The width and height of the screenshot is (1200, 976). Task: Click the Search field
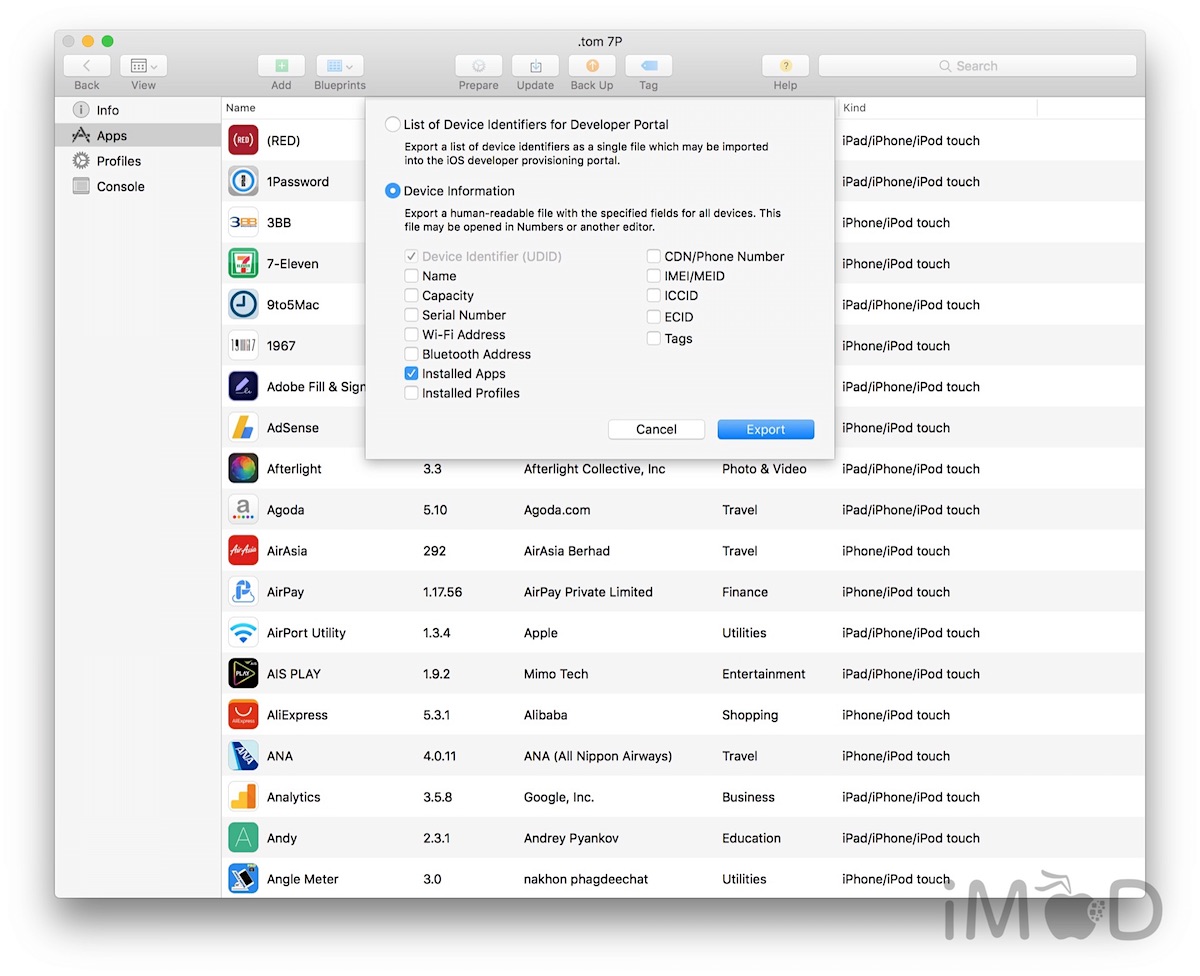[976, 66]
